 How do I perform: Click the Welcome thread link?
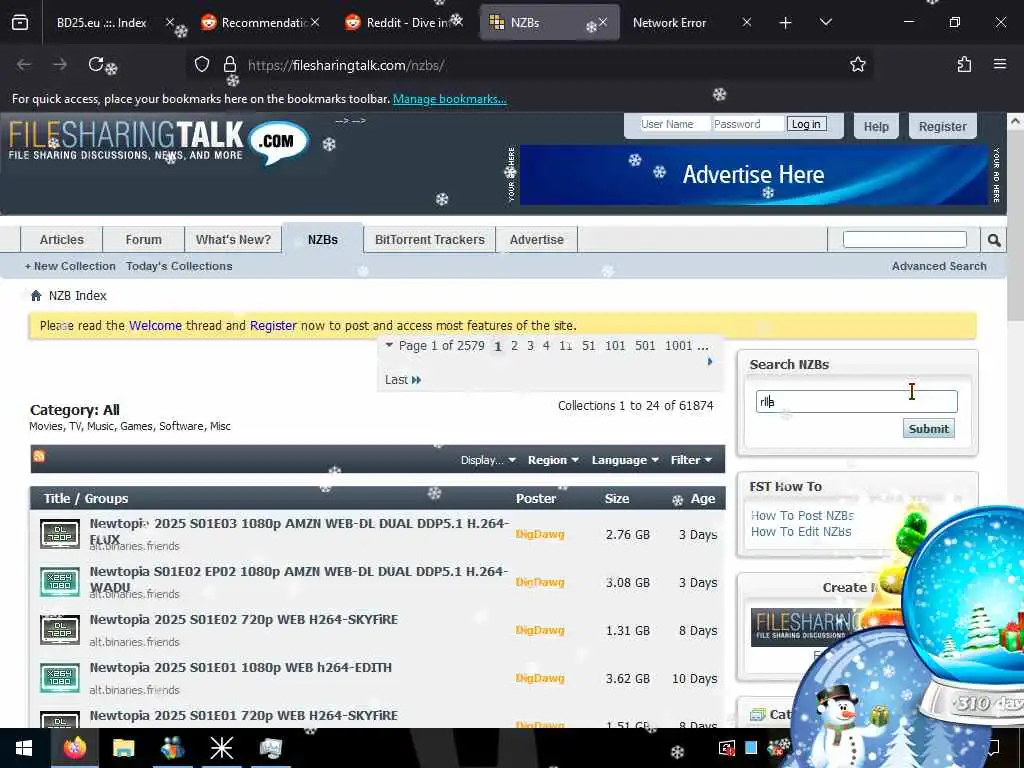(x=155, y=325)
